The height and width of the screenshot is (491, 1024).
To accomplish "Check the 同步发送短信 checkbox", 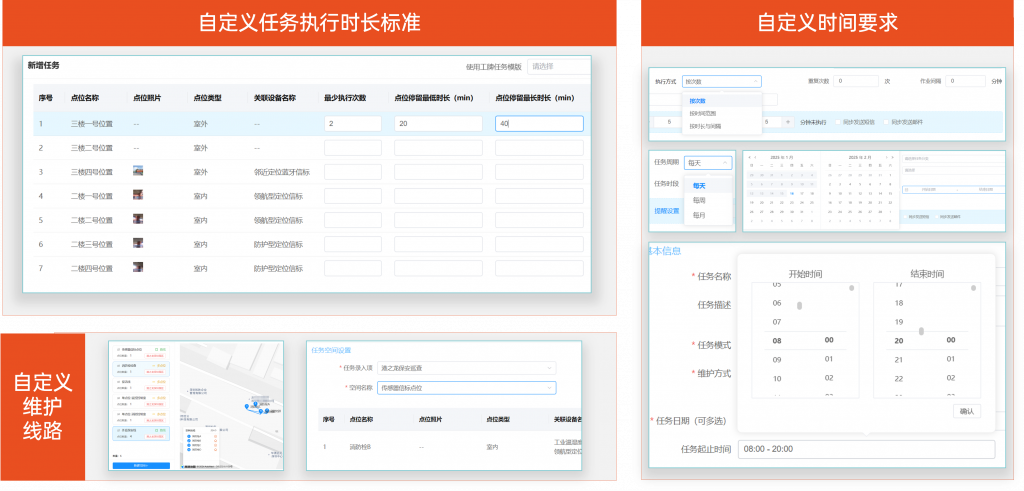I will pos(836,121).
